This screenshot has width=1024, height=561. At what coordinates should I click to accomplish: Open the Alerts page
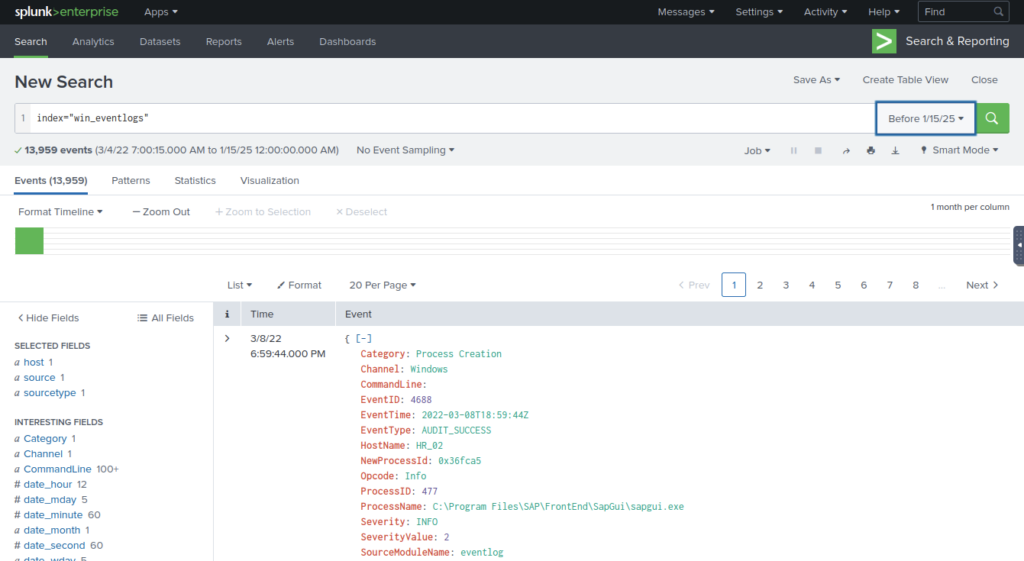pos(280,41)
